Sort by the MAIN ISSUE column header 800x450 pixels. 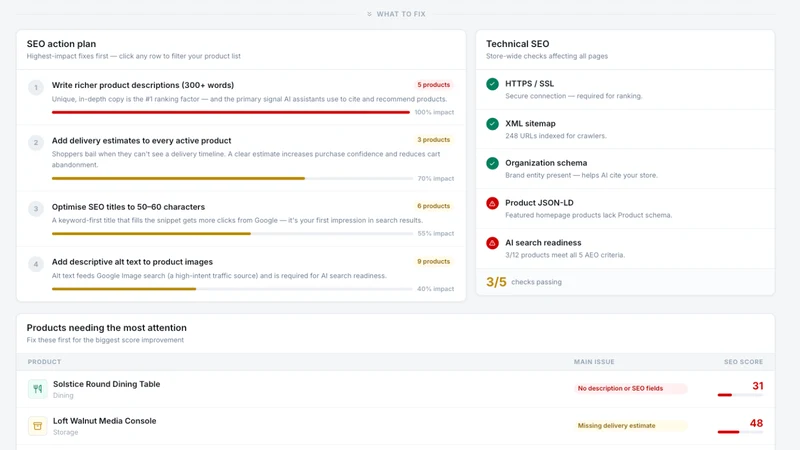(594, 362)
